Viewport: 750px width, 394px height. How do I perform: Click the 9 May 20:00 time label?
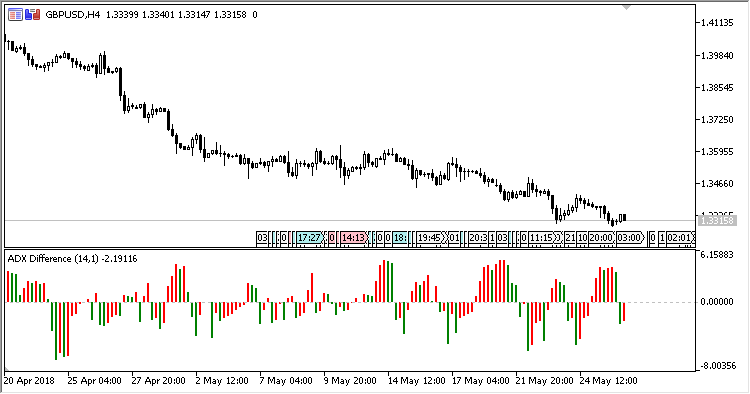(350, 381)
